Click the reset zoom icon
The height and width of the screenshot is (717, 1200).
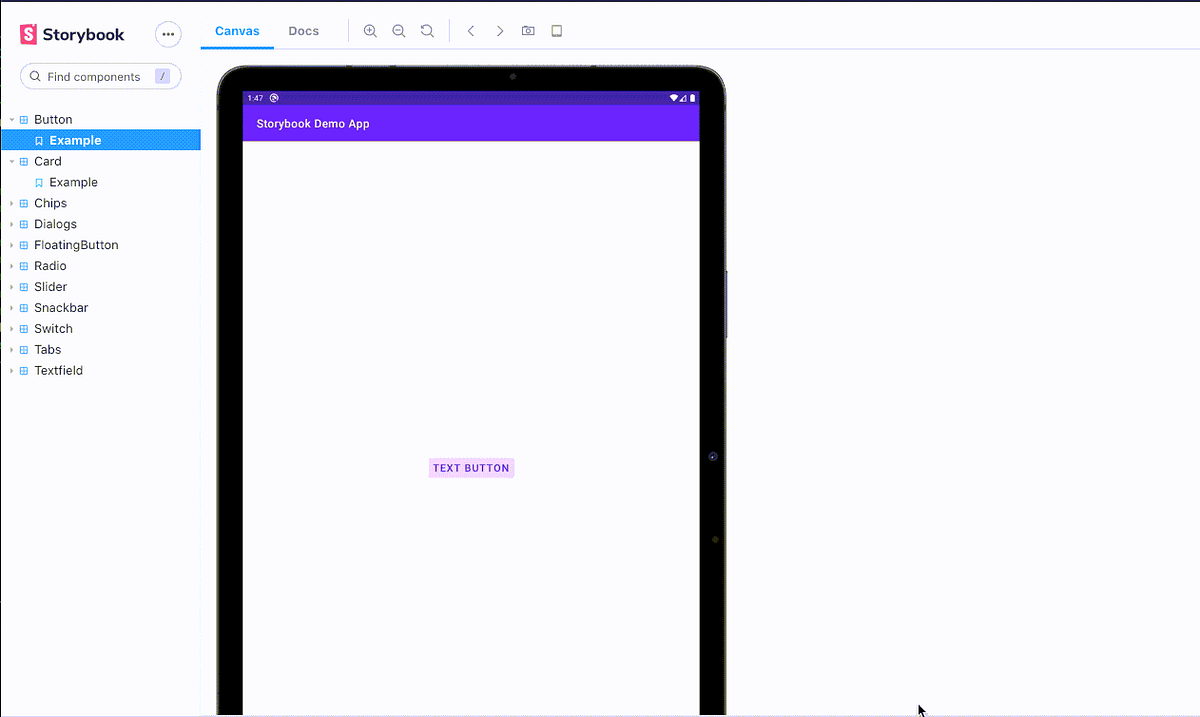427,31
